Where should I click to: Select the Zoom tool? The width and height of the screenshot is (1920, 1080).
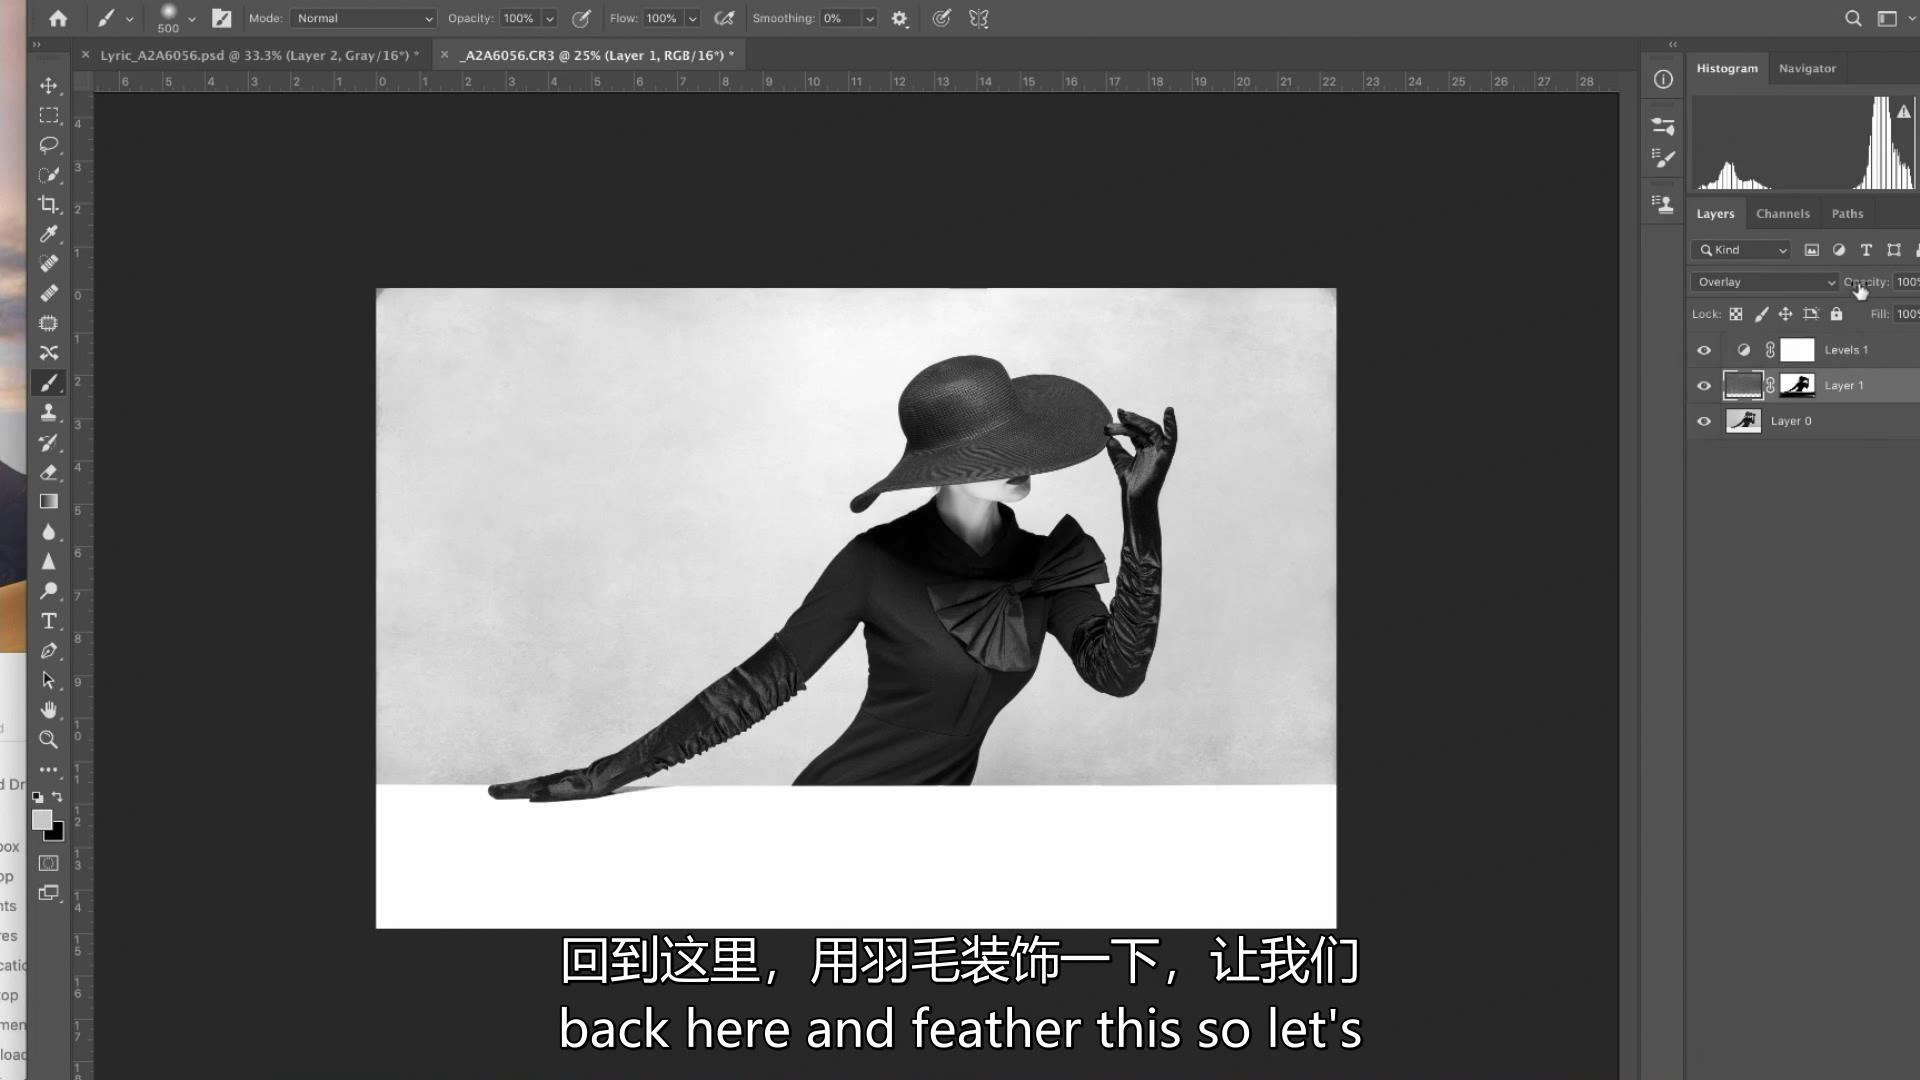pyautogui.click(x=48, y=740)
